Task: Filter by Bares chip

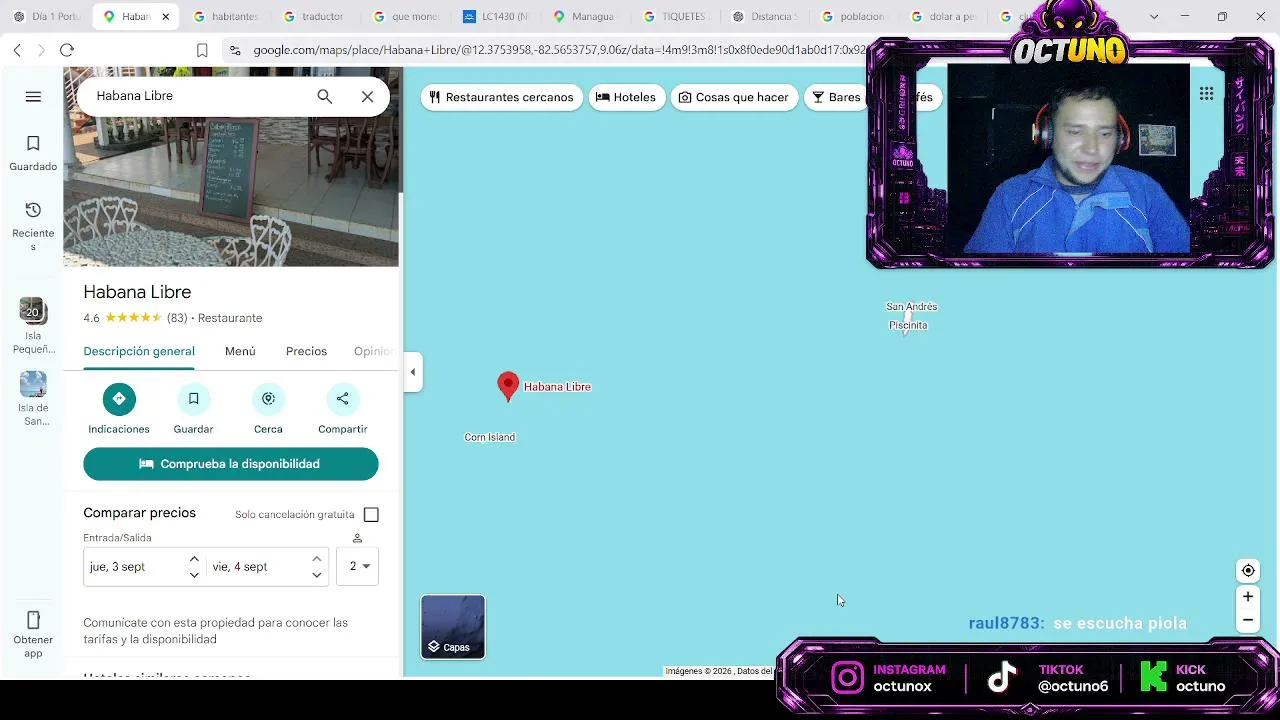Action: click(836, 97)
